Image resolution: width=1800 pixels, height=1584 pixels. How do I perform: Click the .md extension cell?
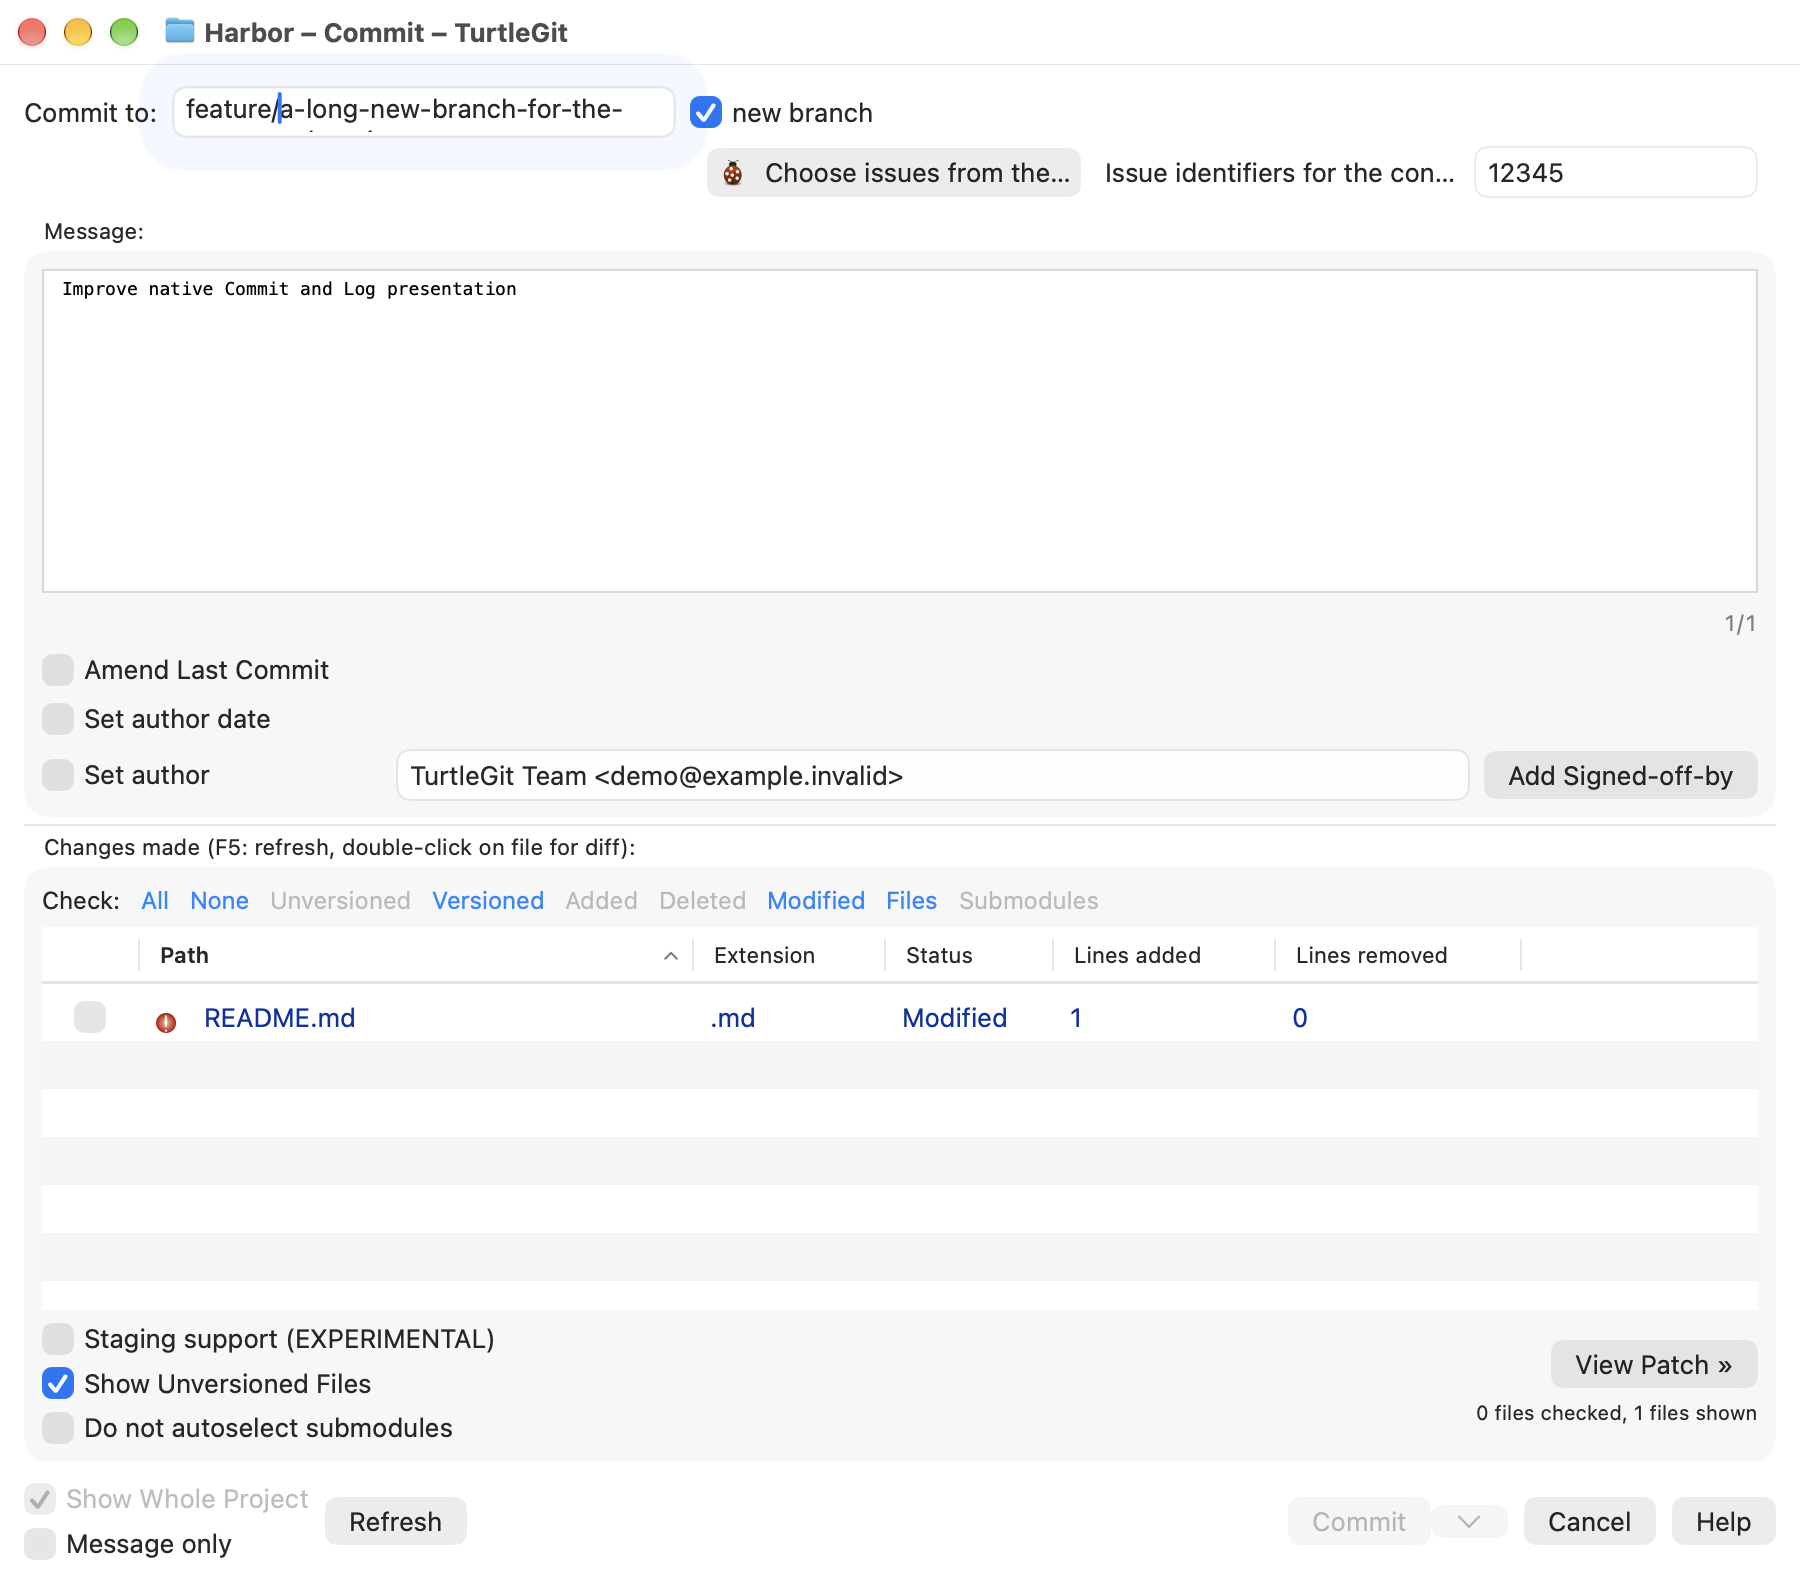tap(733, 1018)
